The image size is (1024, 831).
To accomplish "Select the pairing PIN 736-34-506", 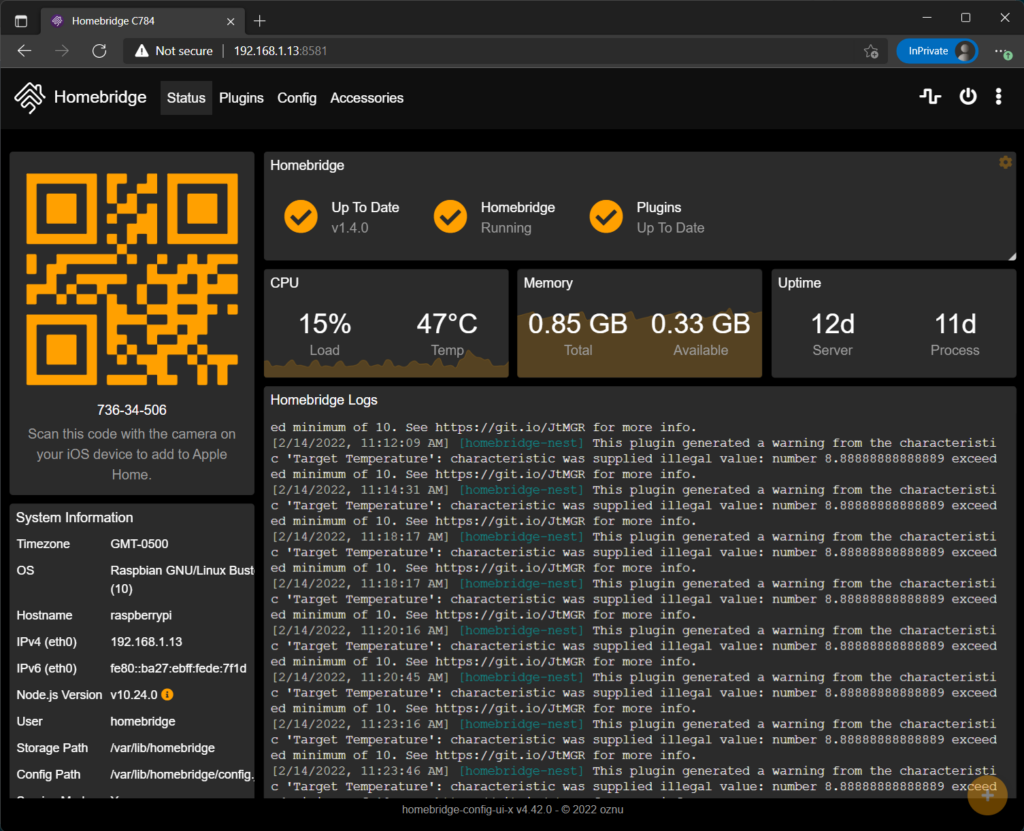I will (132, 410).
